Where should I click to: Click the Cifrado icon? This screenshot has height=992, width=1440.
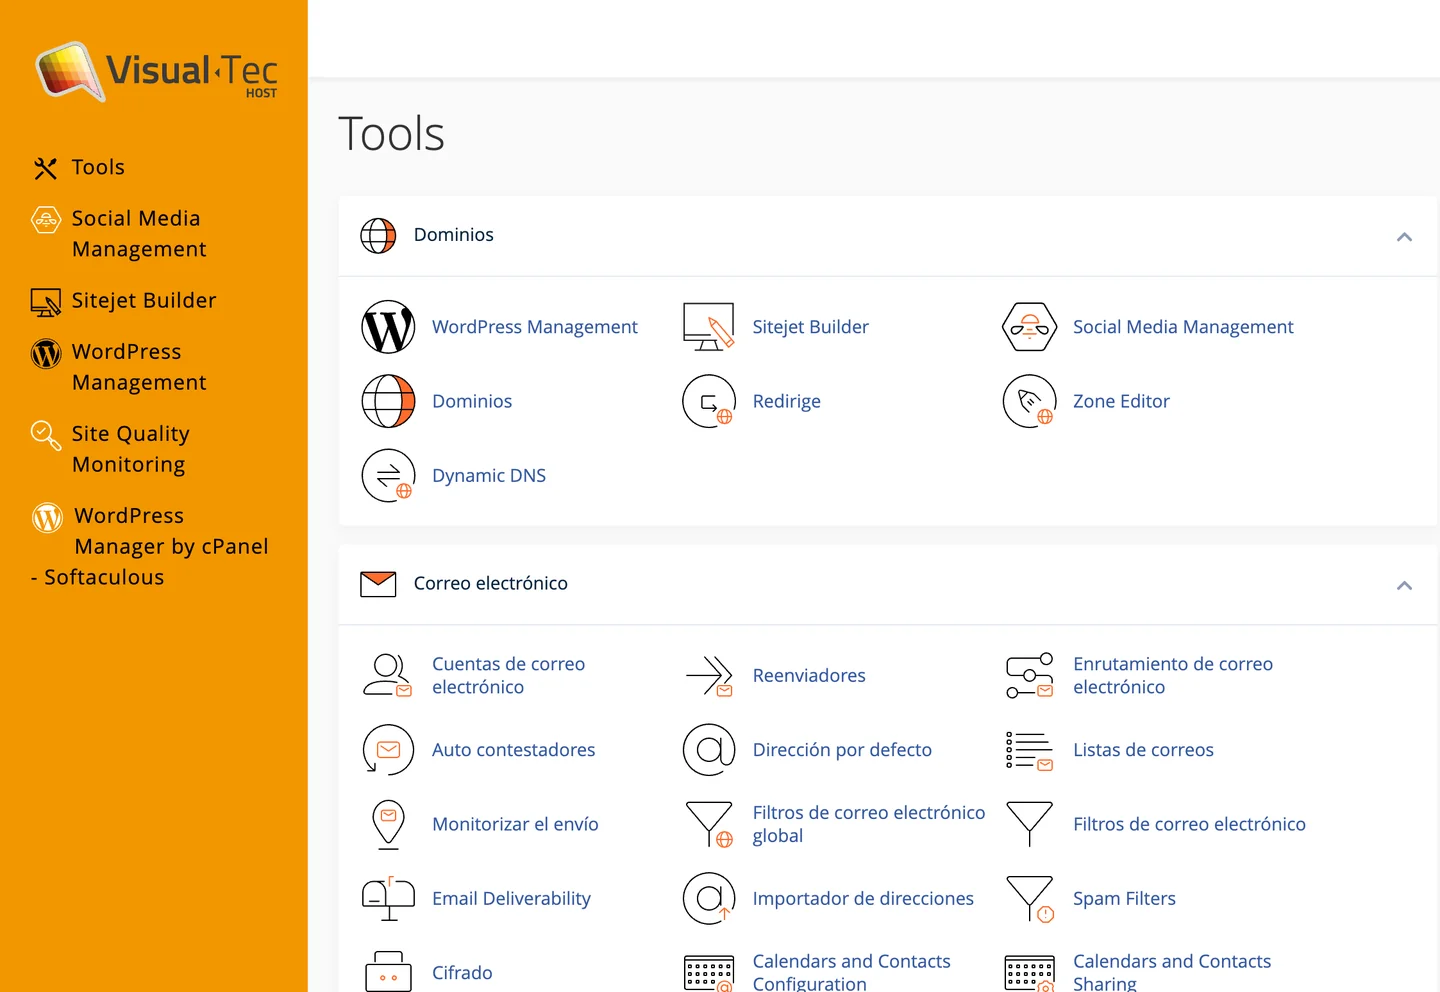[388, 971]
